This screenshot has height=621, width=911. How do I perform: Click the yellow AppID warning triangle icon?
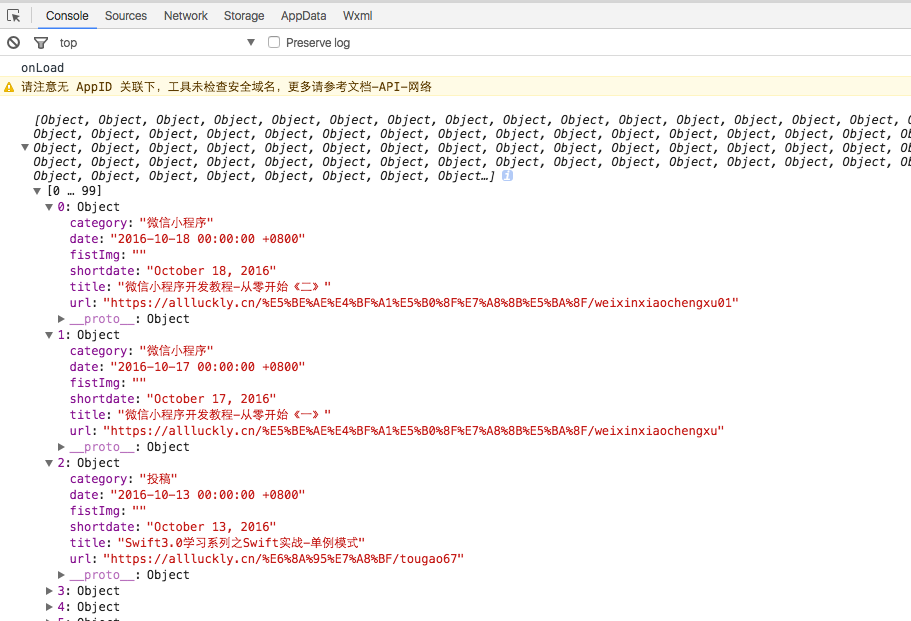(10, 88)
